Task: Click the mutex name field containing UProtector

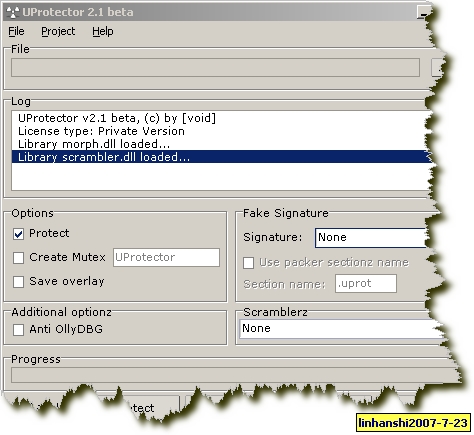Action: 166,257
